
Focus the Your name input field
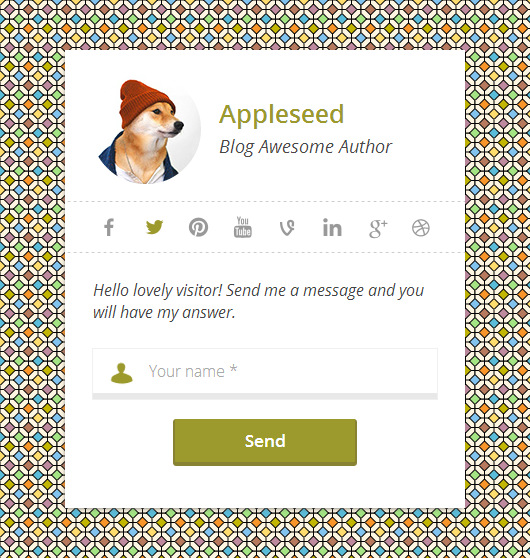(265, 373)
